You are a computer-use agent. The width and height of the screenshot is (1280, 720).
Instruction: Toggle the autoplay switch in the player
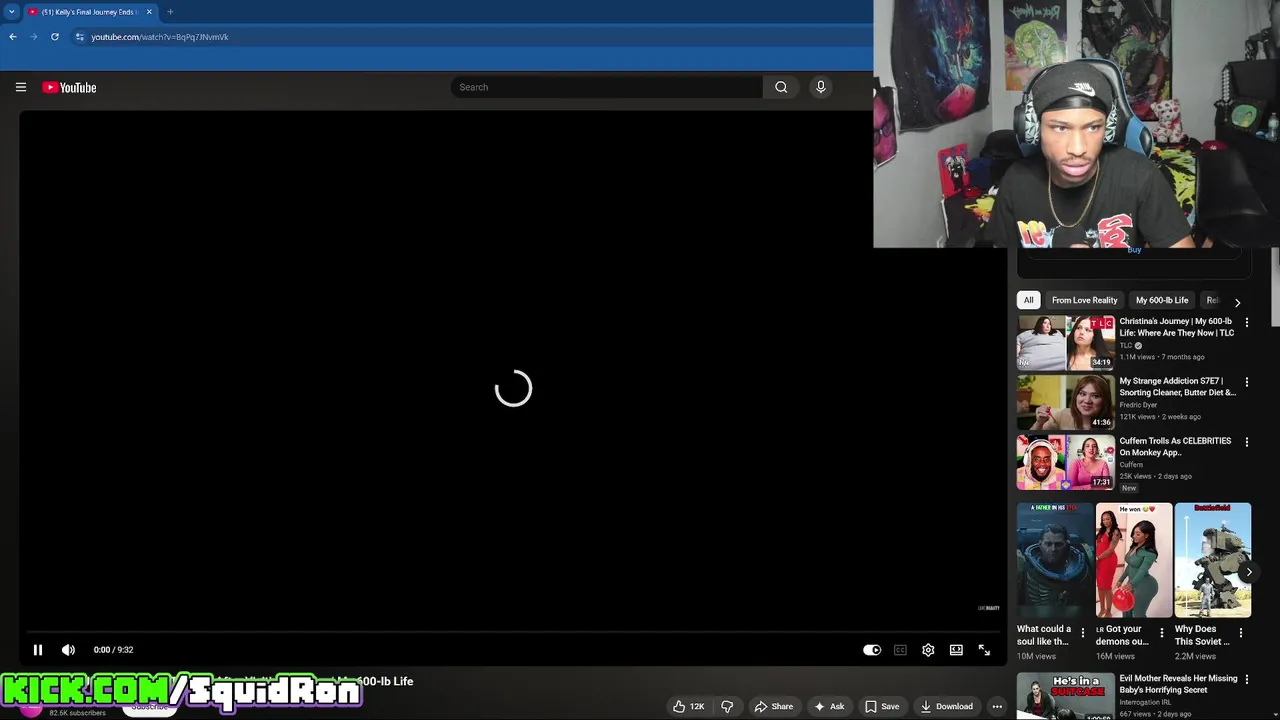click(x=872, y=650)
